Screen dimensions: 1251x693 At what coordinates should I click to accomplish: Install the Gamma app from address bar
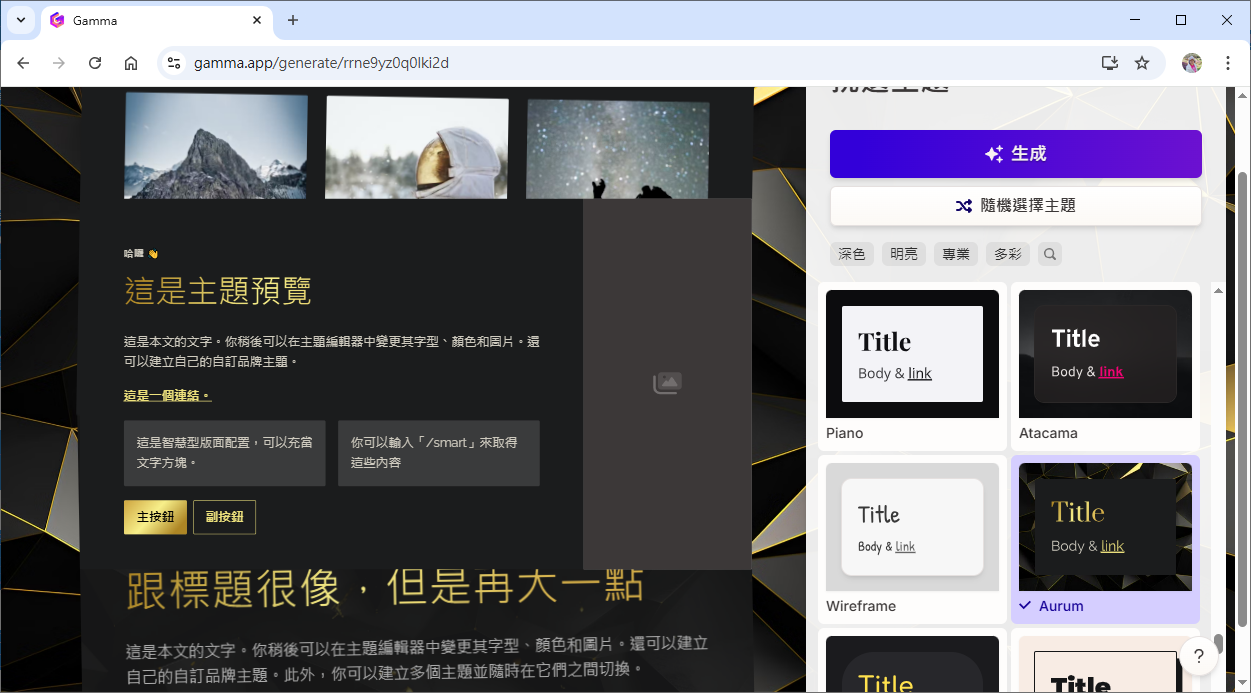[x=1109, y=63]
